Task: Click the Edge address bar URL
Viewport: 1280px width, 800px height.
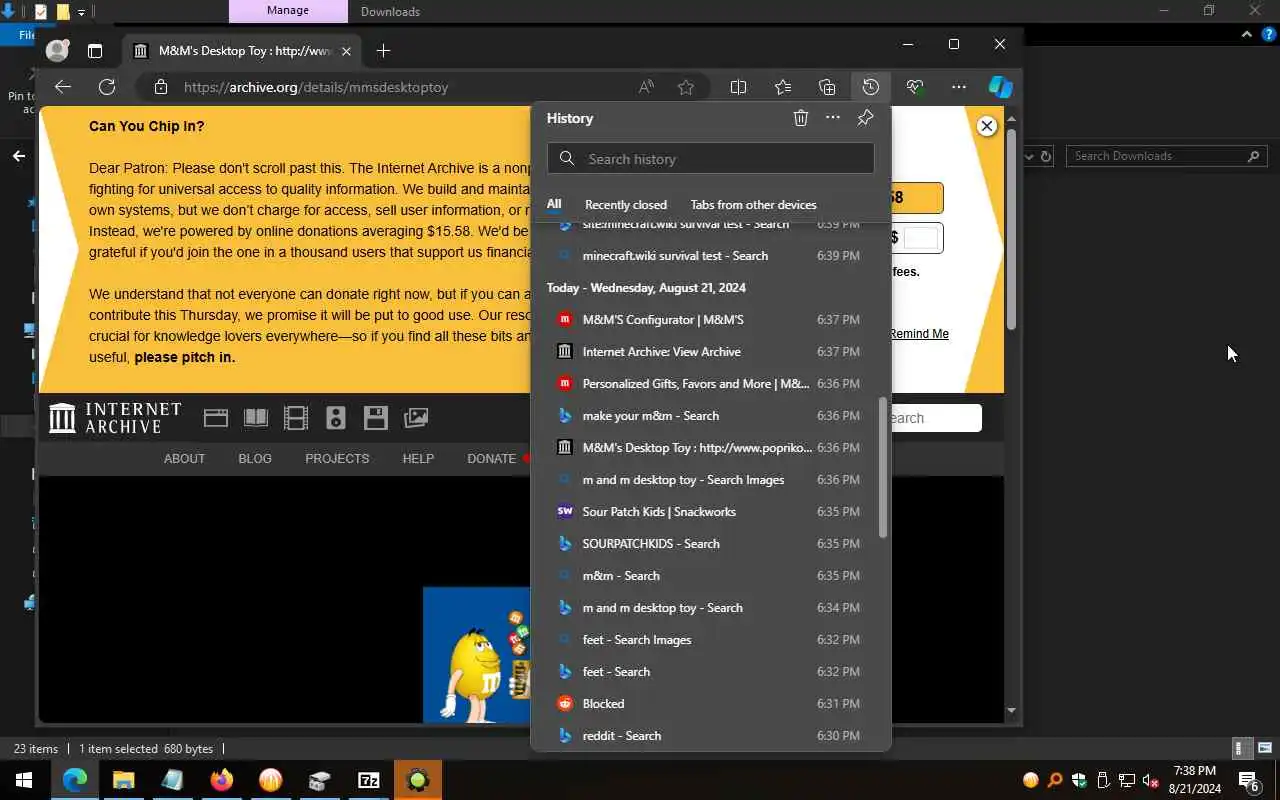Action: click(316, 87)
